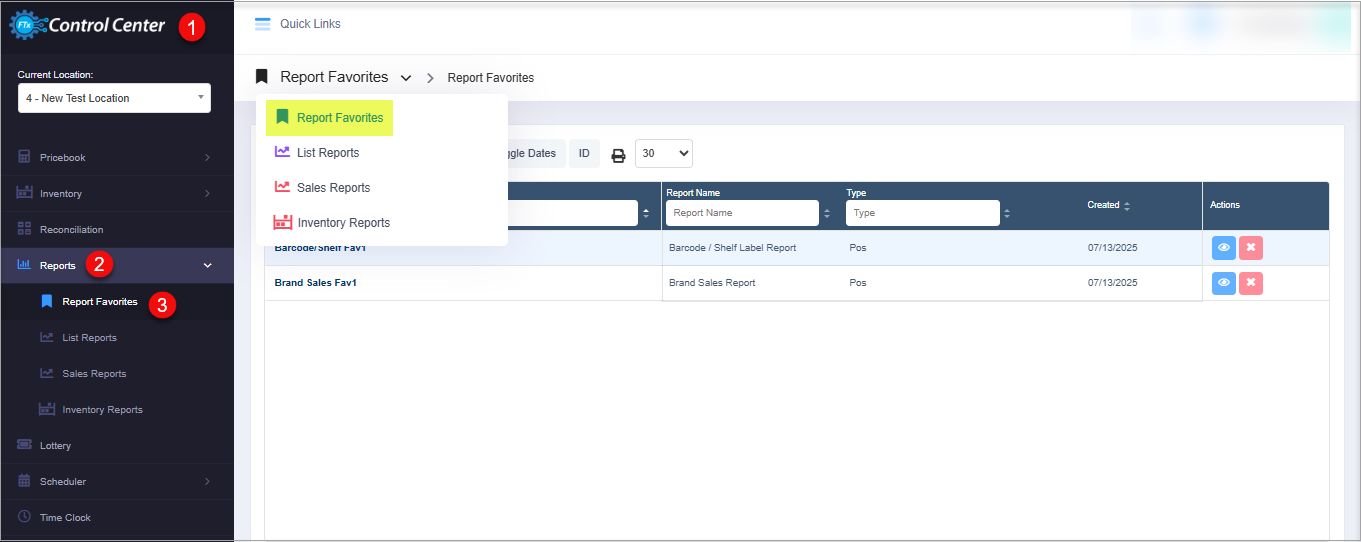
Task: View the Barcode/Shelf Fav1 report with the eye icon
Action: (x=1223, y=248)
